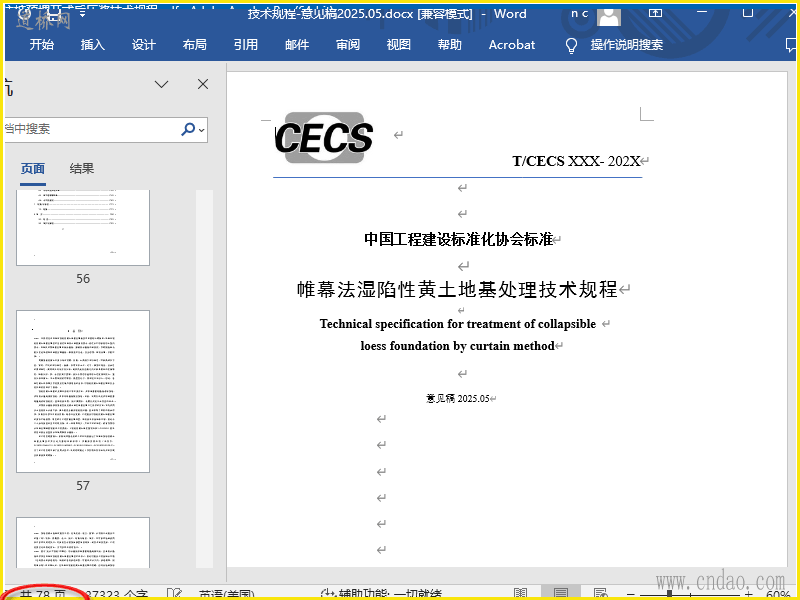Click line 'loess foundation by curtain method'
Viewport: 800px width, 600px height.
tap(457, 346)
